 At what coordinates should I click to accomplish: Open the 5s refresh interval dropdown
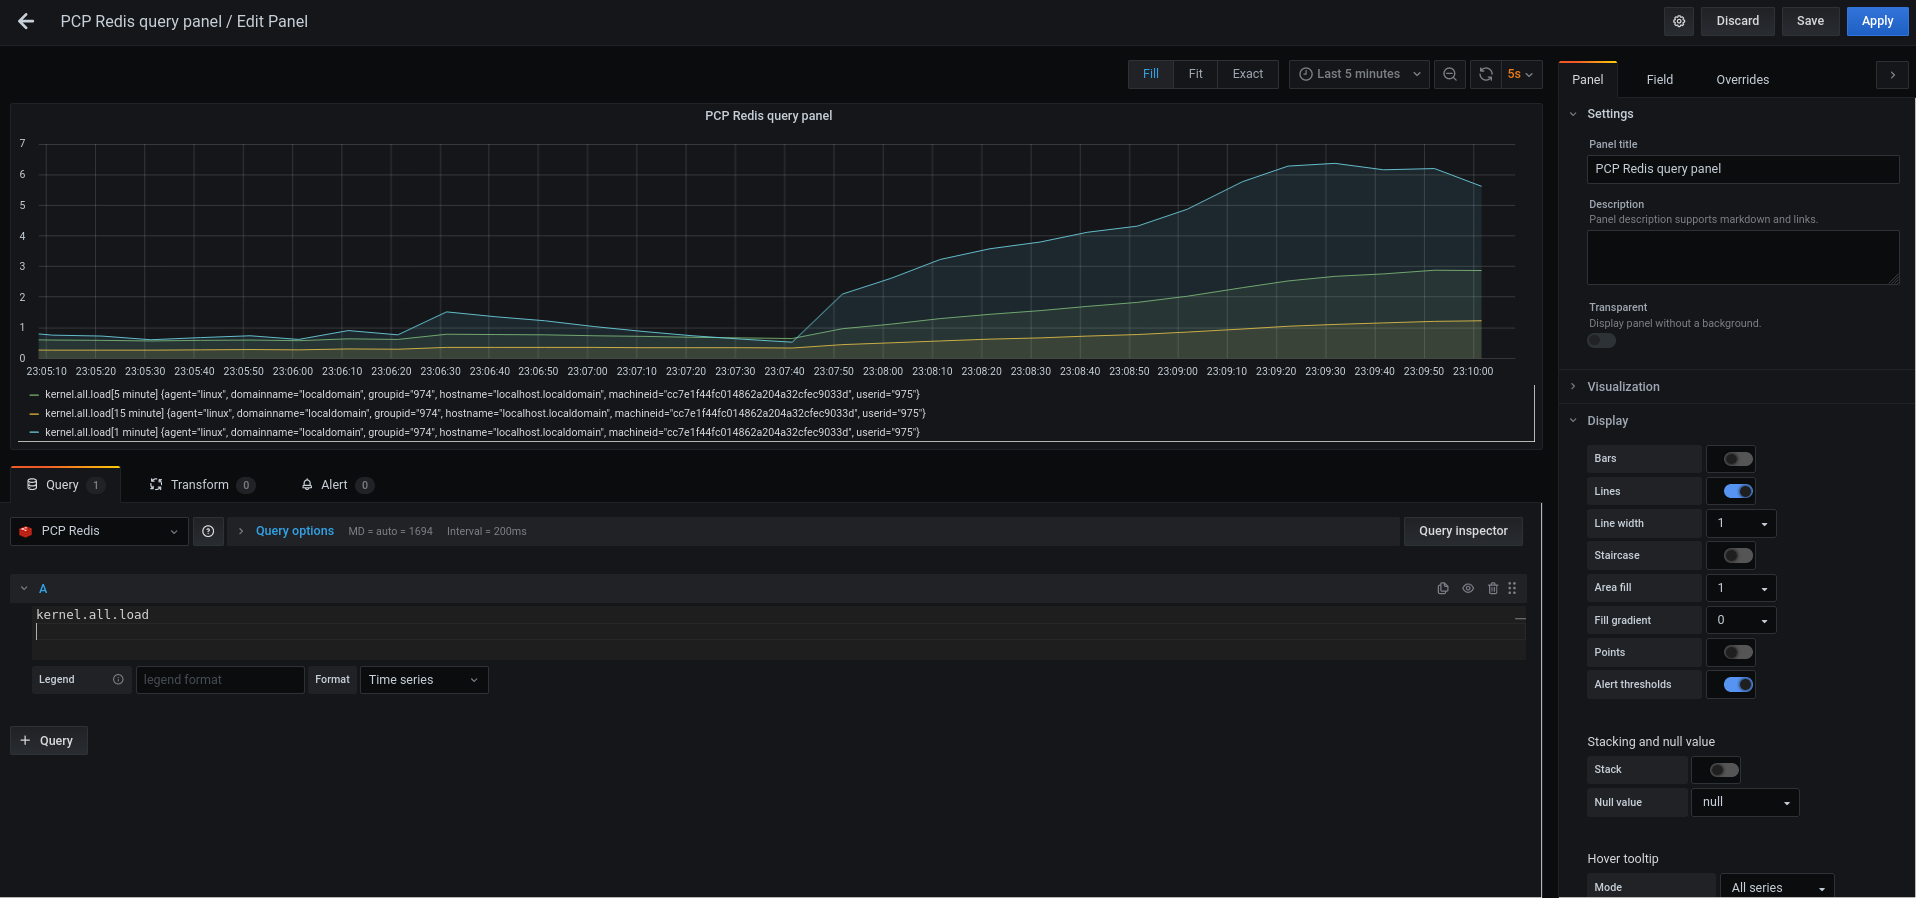click(1521, 74)
